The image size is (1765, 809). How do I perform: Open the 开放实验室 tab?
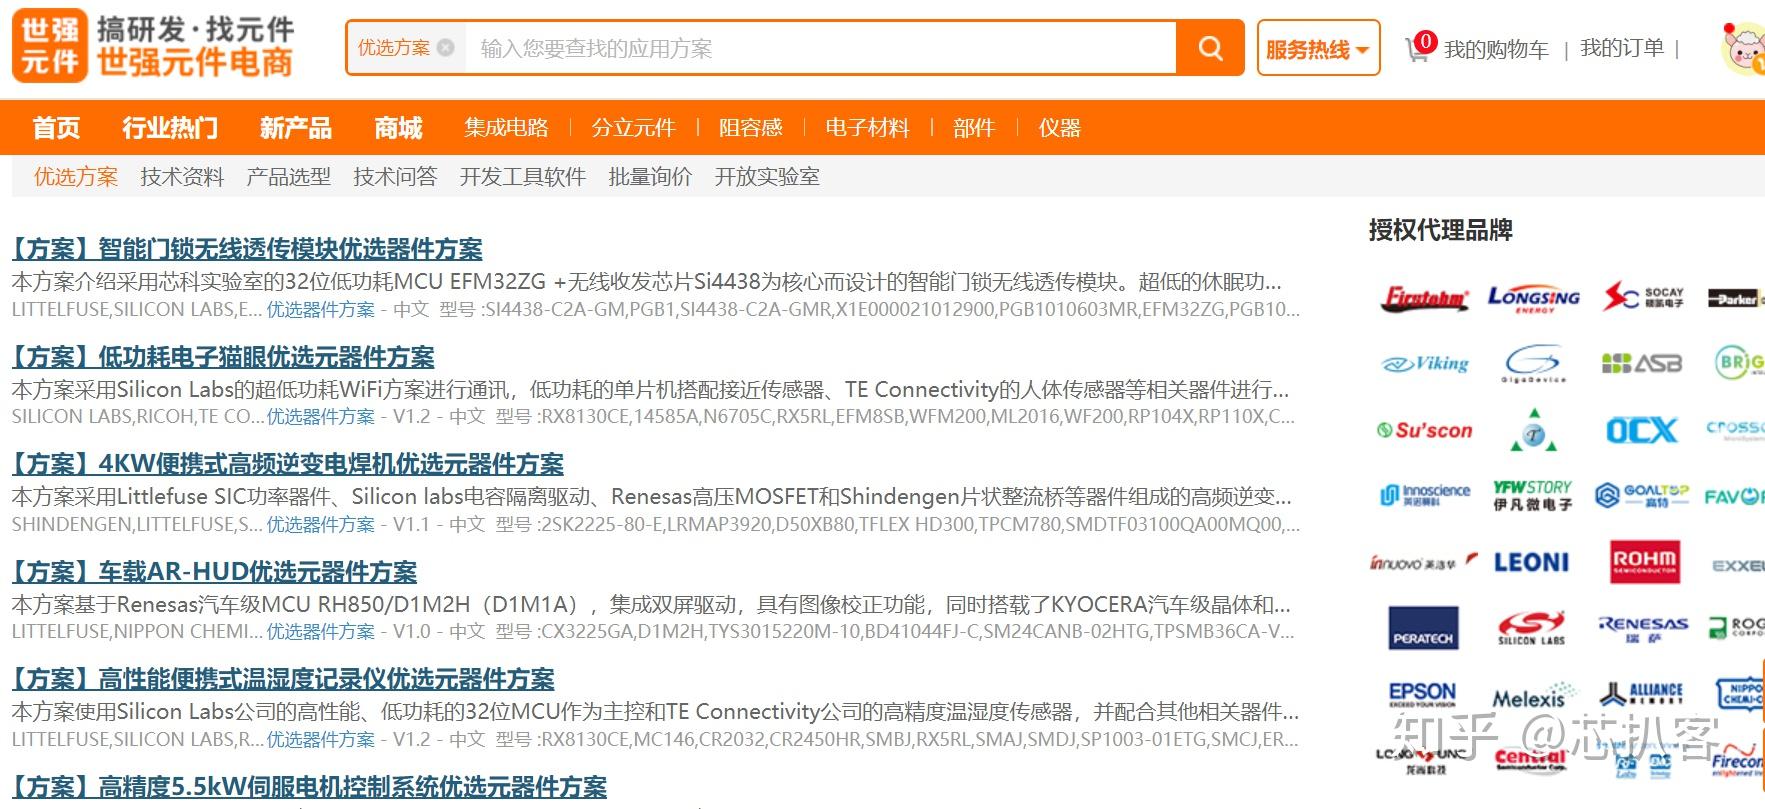point(767,177)
